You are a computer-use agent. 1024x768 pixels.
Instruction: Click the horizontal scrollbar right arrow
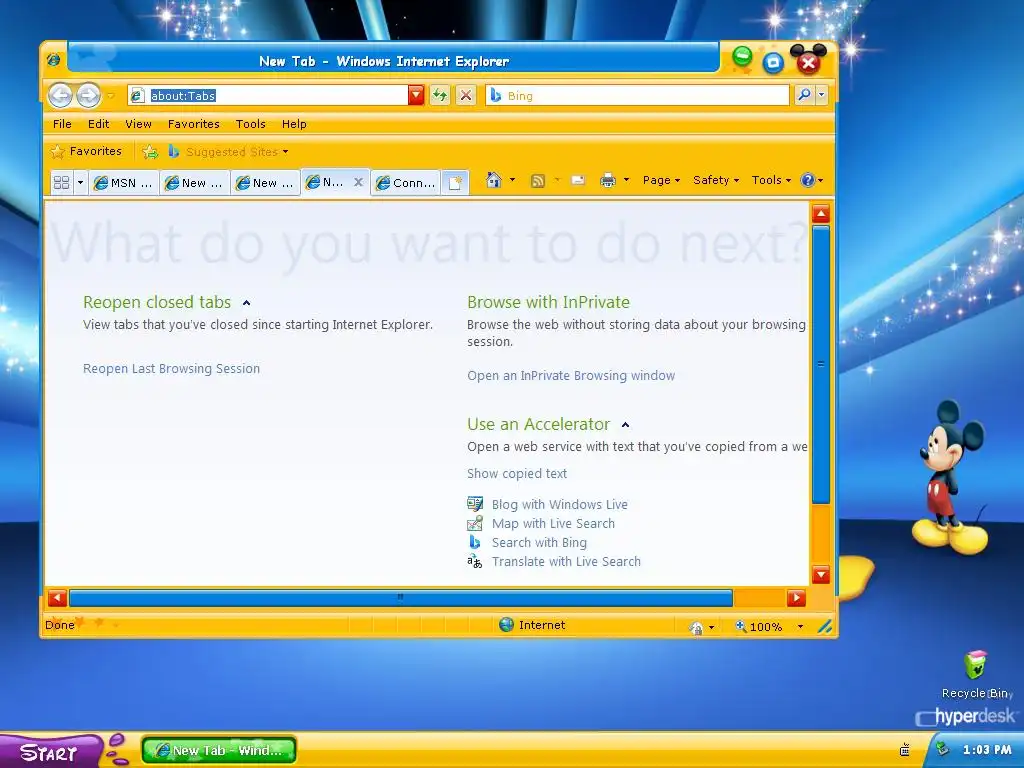[796, 598]
